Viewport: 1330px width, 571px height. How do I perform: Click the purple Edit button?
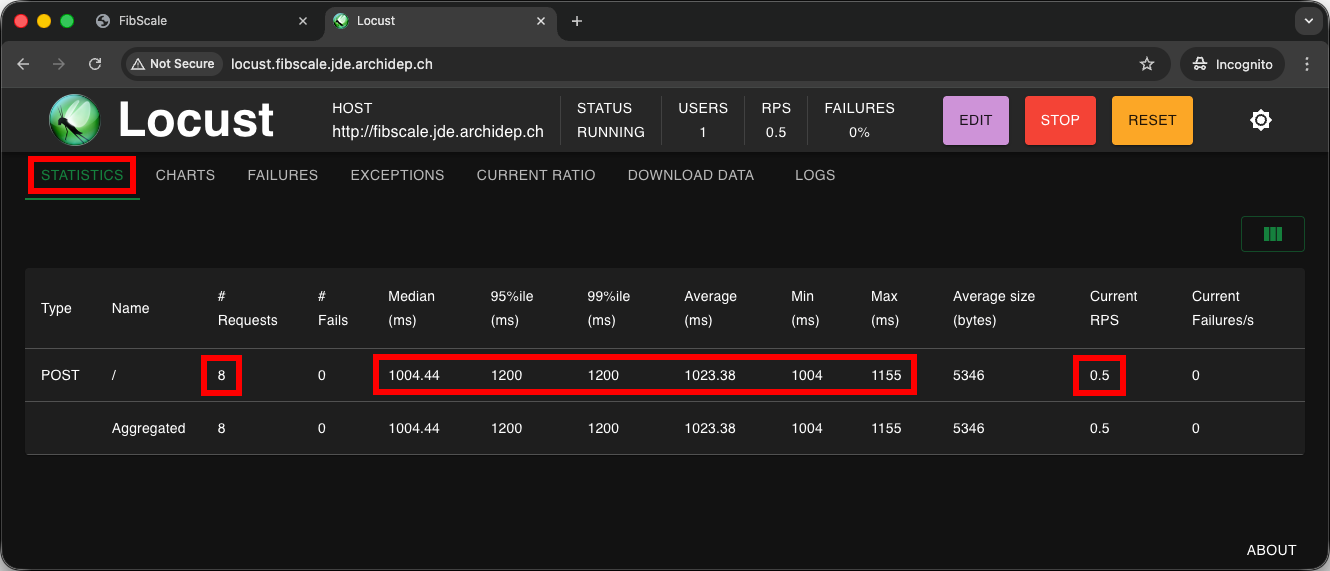(976, 120)
